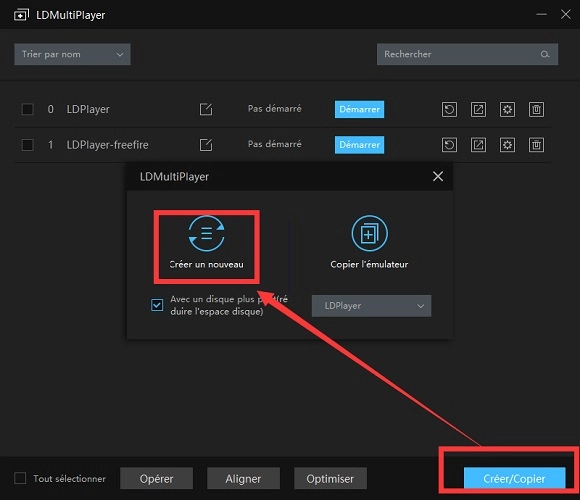Click the rename icon for LDPlayer-freefire

(206, 145)
